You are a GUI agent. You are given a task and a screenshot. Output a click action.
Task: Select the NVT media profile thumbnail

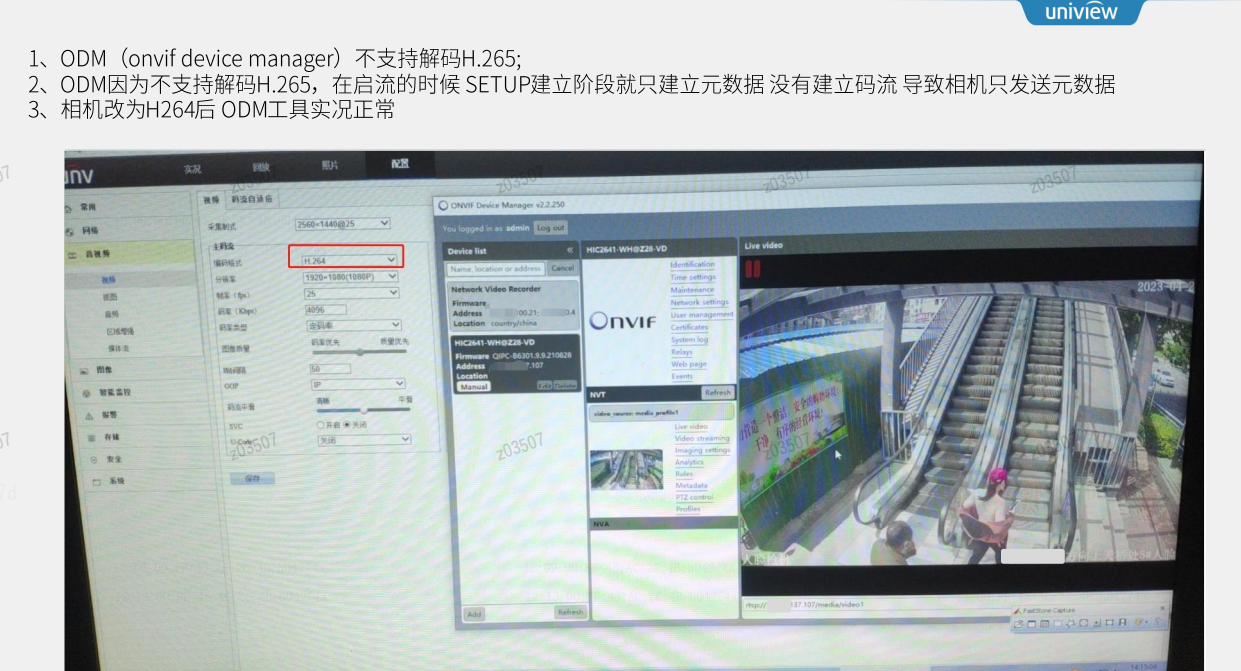click(x=626, y=468)
